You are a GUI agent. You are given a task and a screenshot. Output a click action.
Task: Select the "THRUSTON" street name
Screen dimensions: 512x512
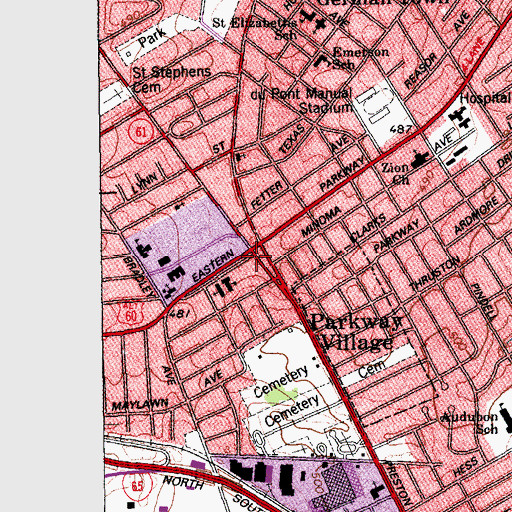(x=435, y=274)
